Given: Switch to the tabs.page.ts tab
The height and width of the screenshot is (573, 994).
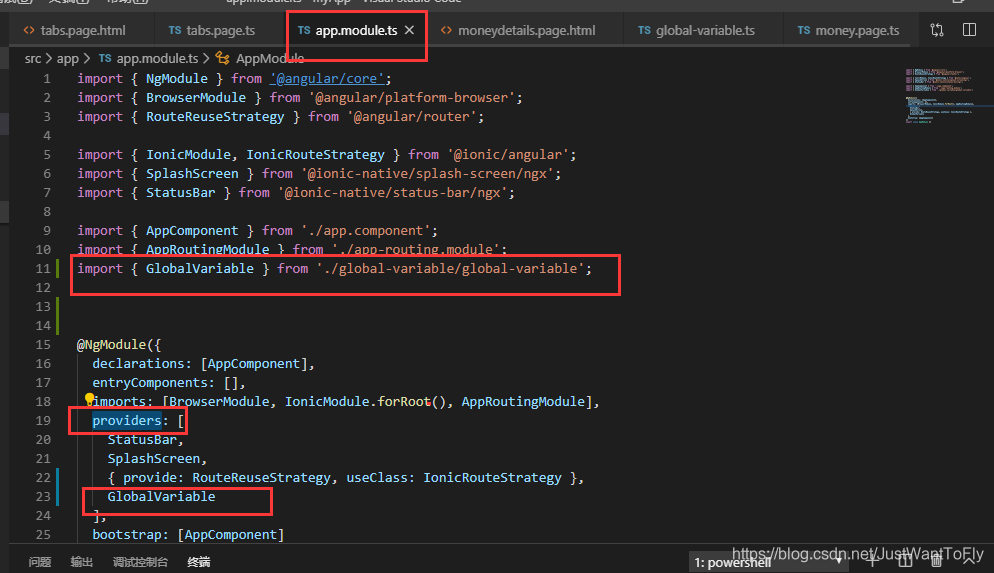Looking at the screenshot, I should pos(212,30).
